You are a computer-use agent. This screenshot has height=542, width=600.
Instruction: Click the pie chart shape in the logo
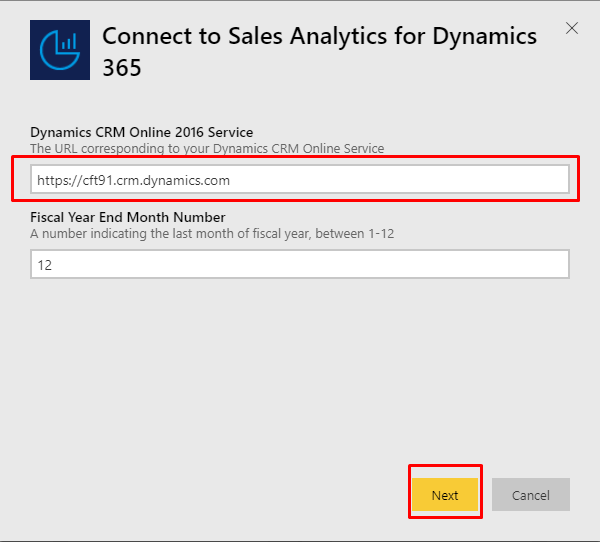pos(58,53)
